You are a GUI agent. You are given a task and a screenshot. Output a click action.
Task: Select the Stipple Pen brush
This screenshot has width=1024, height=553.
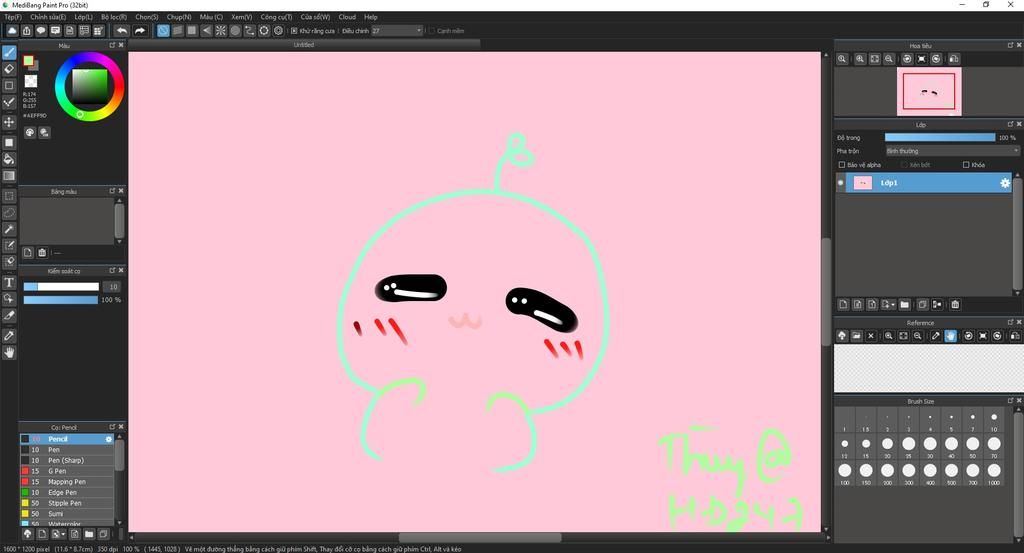(x=67, y=503)
